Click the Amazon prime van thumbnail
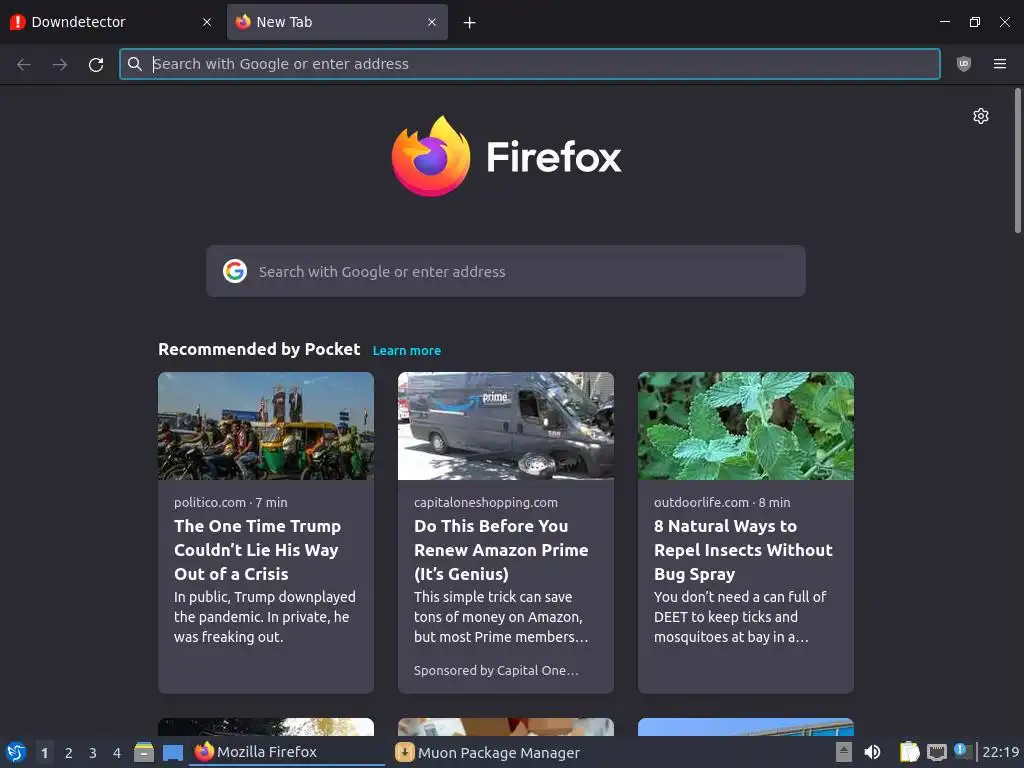 point(505,426)
